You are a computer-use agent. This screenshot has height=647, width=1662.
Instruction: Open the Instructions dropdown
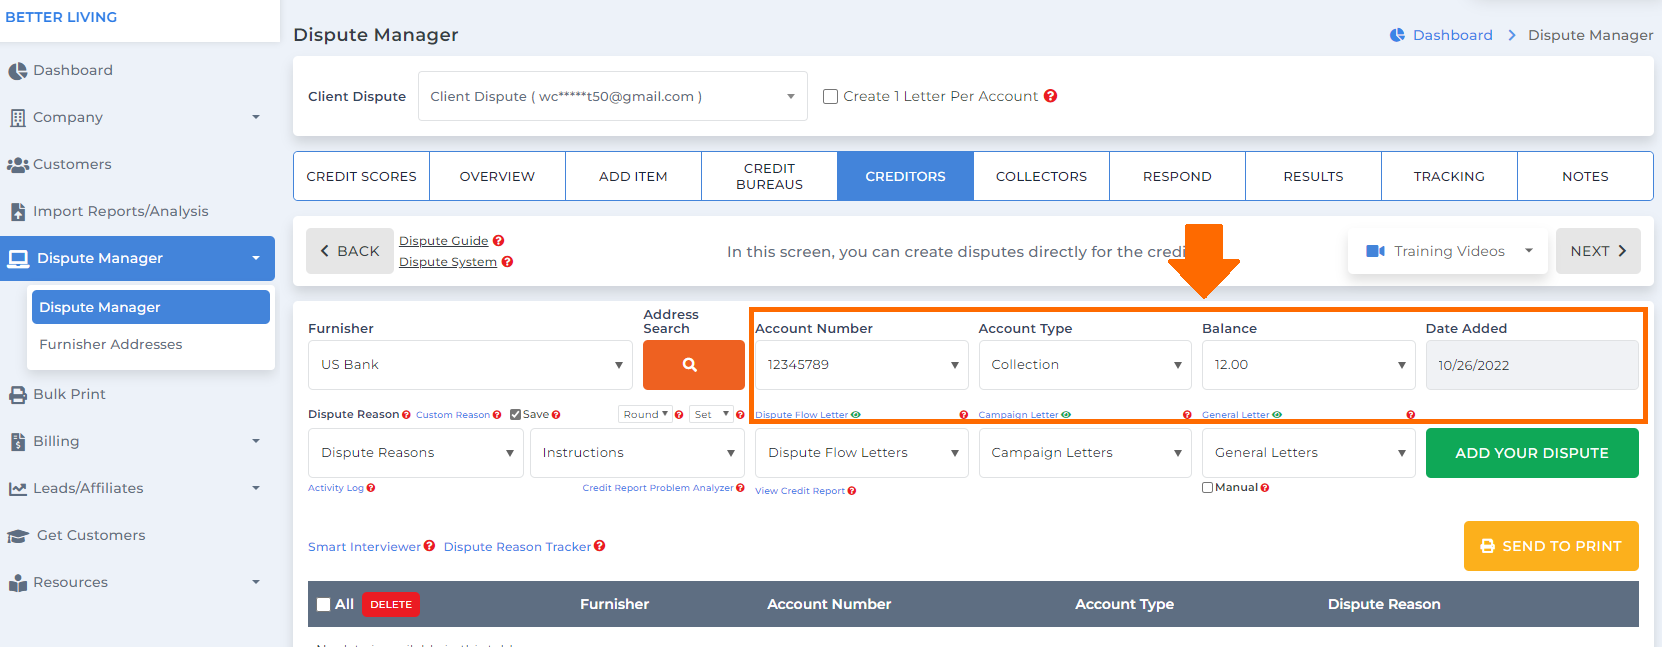(x=637, y=453)
